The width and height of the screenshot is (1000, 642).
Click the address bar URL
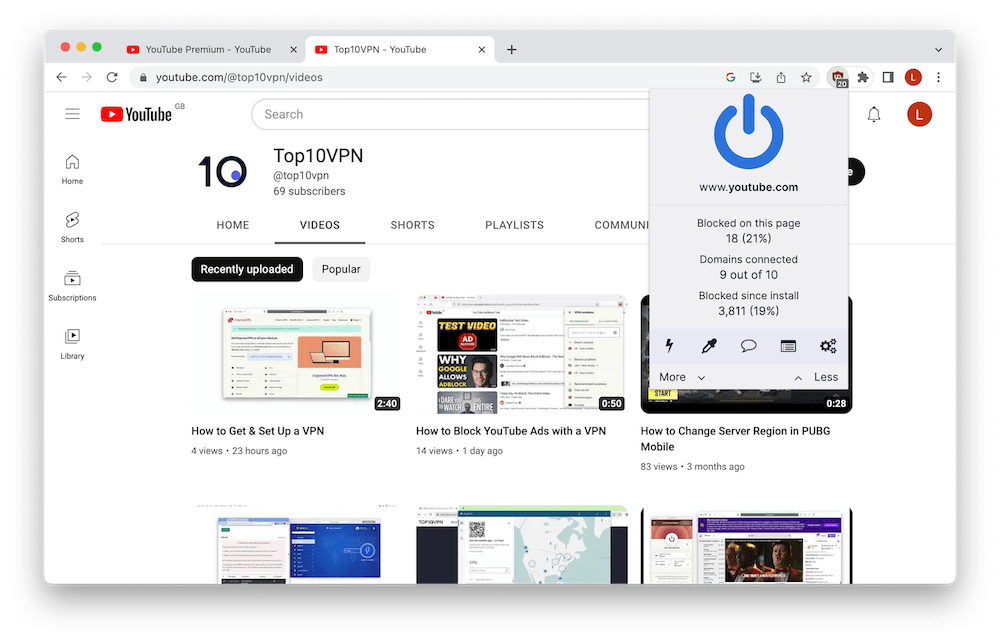coord(239,77)
